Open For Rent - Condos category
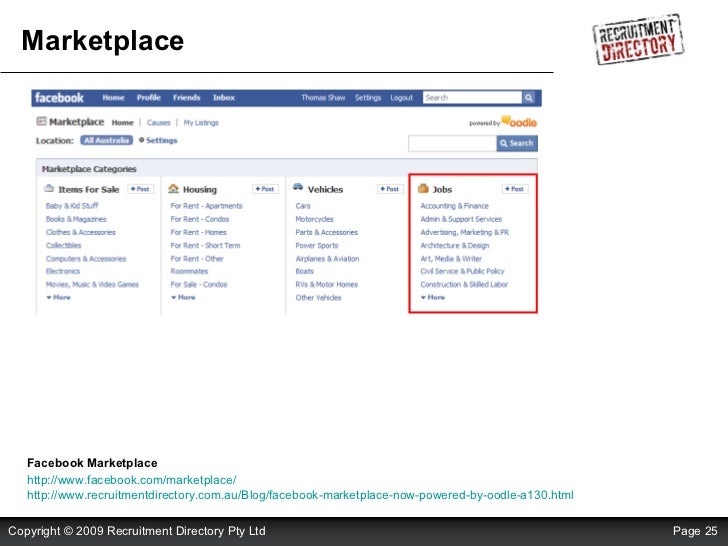This screenshot has width=728, height=546. point(200,219)
